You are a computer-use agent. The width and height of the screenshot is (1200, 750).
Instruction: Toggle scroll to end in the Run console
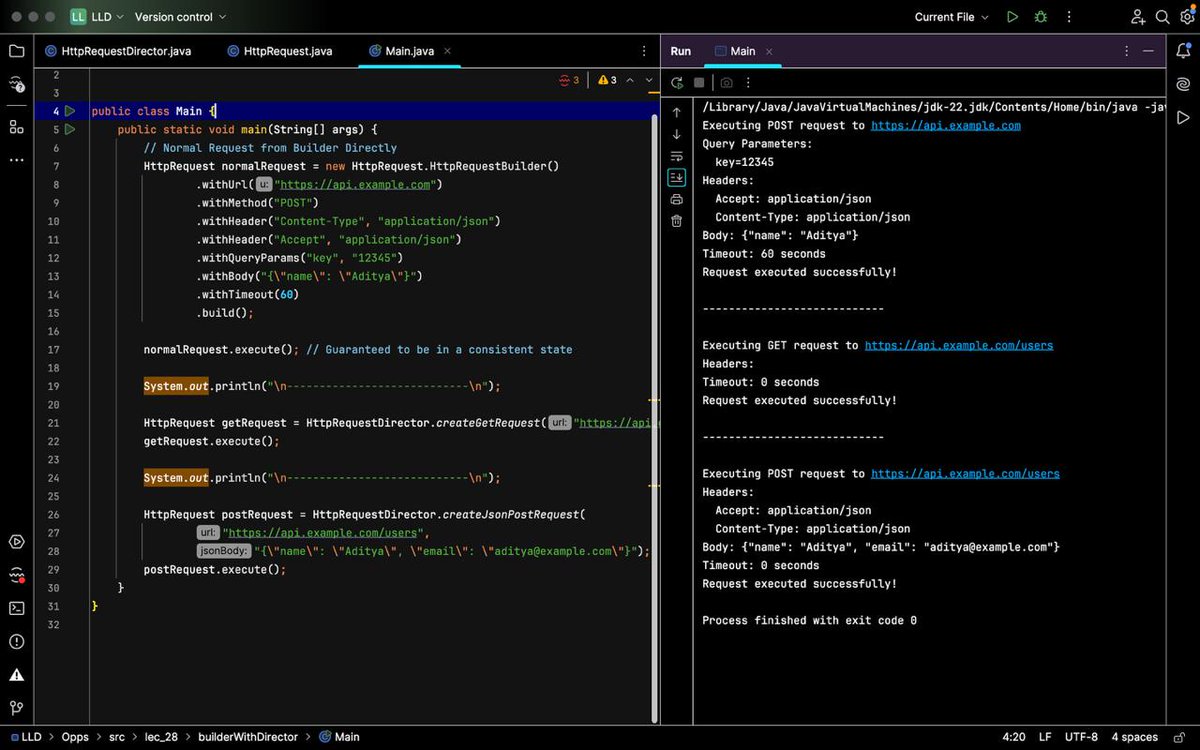coord(677,177)
